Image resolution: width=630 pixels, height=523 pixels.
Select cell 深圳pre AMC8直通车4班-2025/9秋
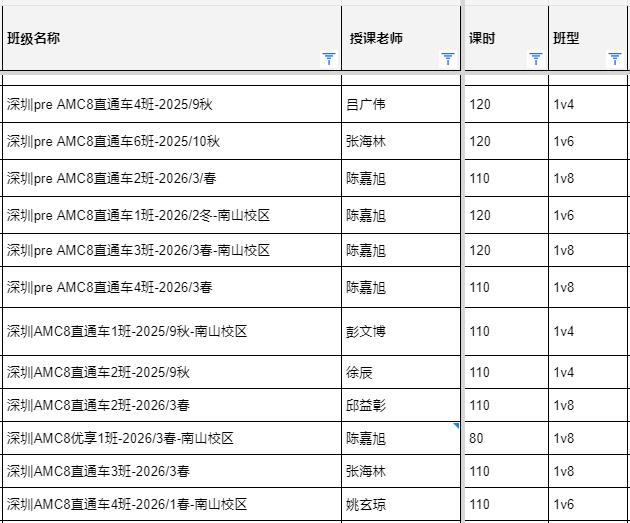[x=172, y=104]
